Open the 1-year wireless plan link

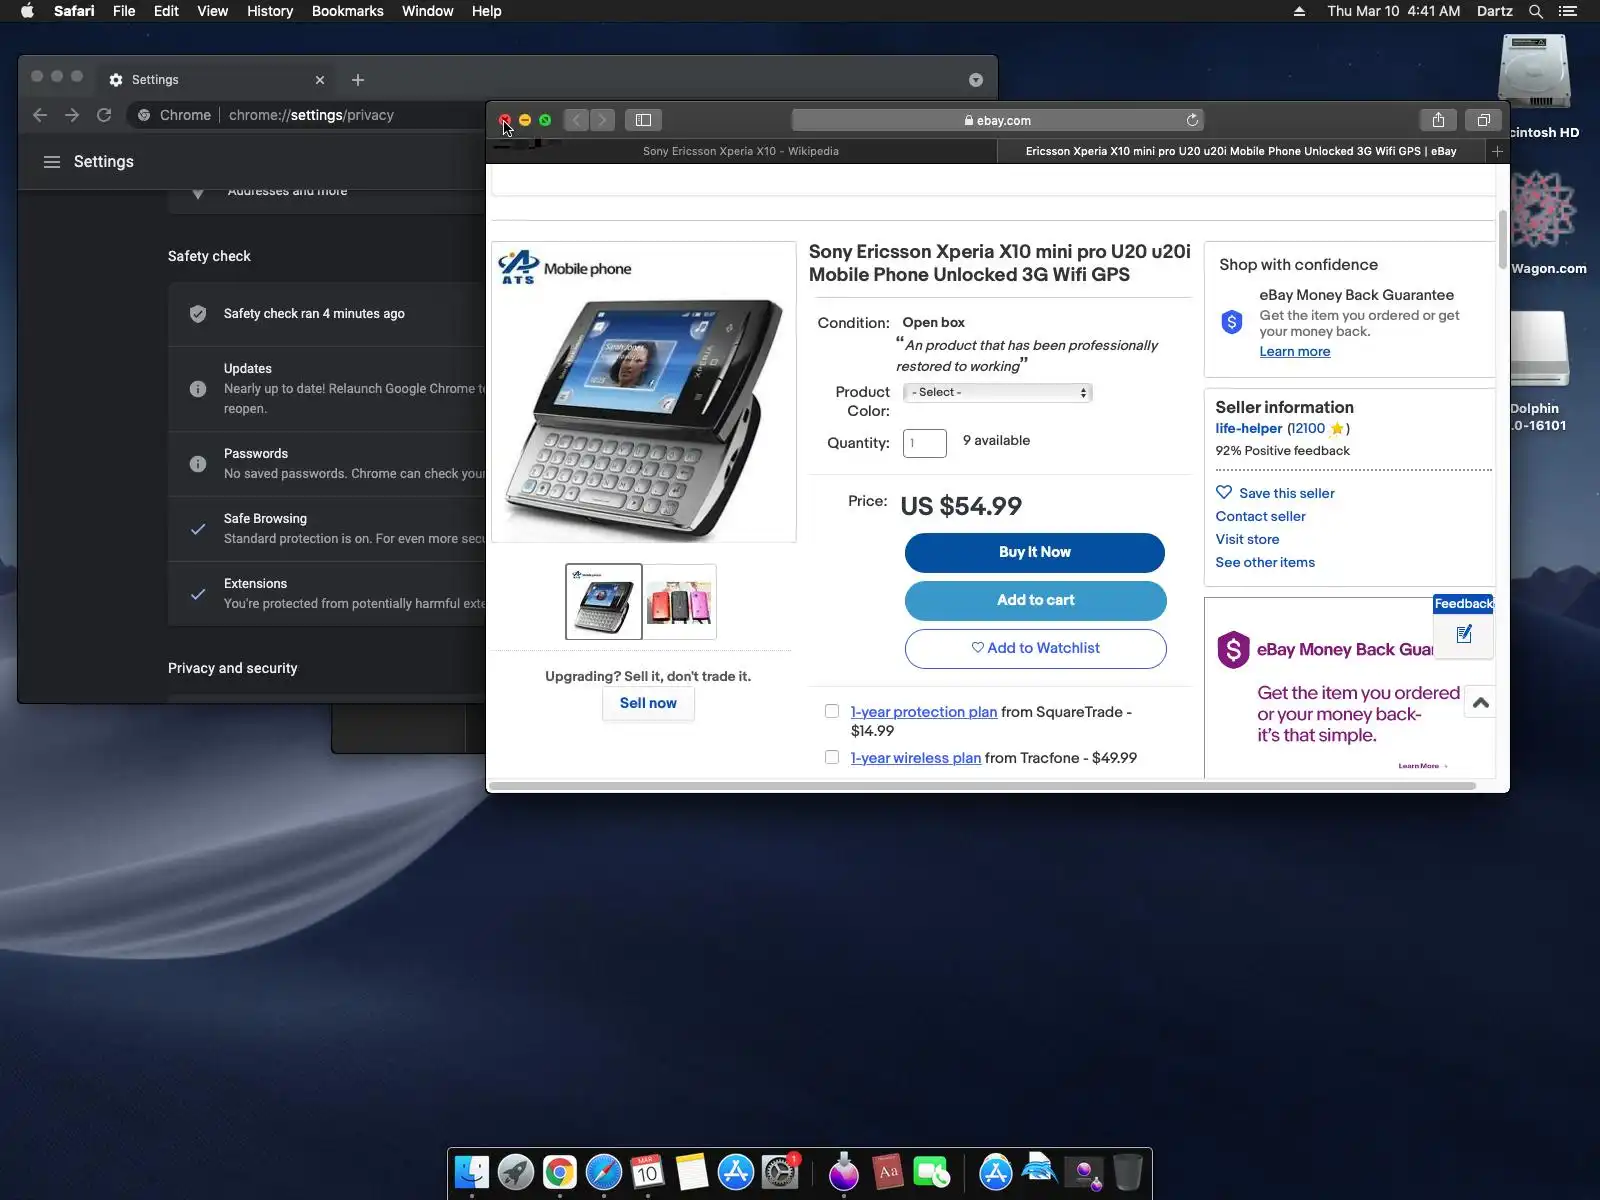pos(916,758)
